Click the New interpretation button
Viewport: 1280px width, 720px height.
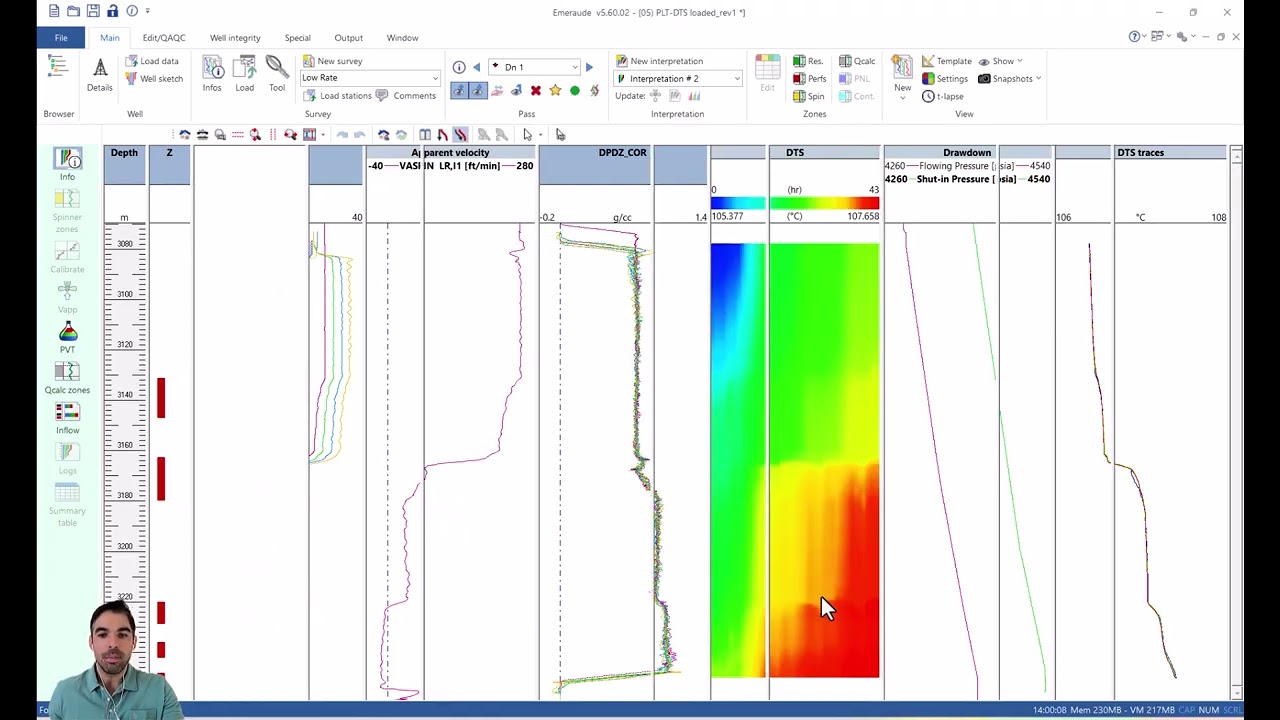coord(659,61)
